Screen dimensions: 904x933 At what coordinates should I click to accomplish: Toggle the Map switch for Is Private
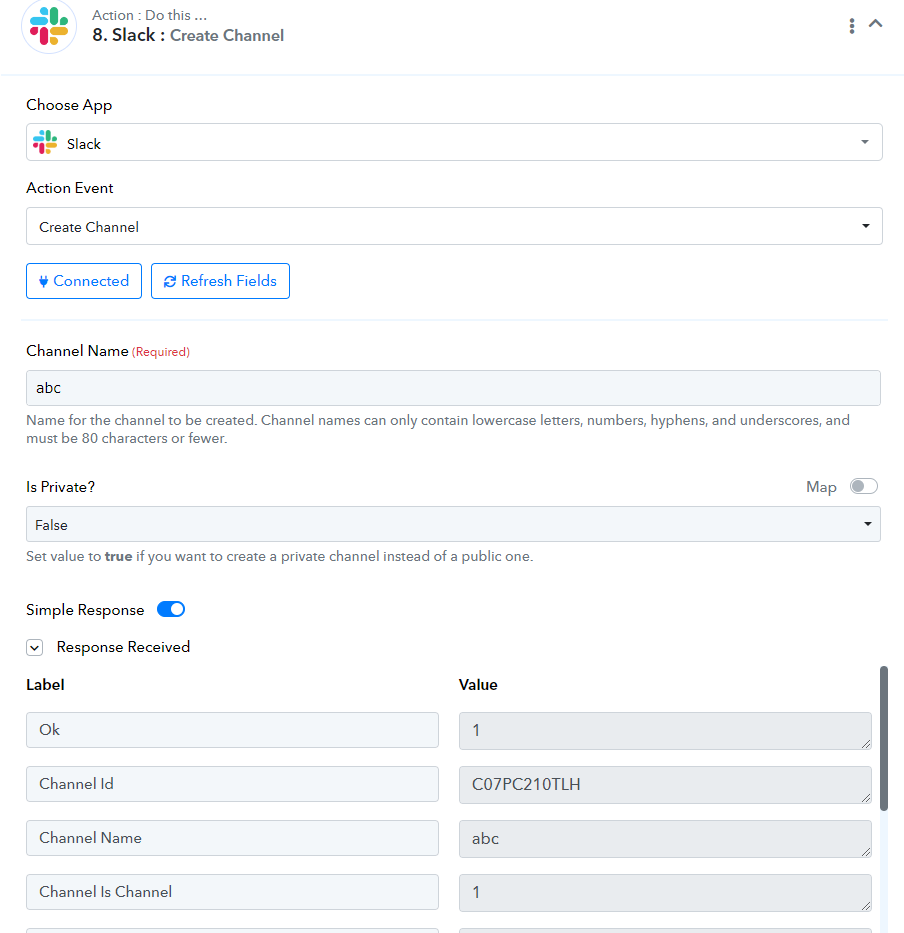[x=864, y=486]
